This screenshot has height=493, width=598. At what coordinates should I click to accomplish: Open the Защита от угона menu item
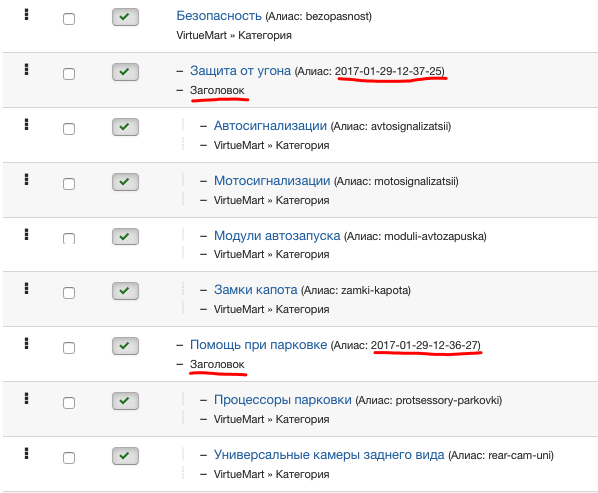point(240,71)
